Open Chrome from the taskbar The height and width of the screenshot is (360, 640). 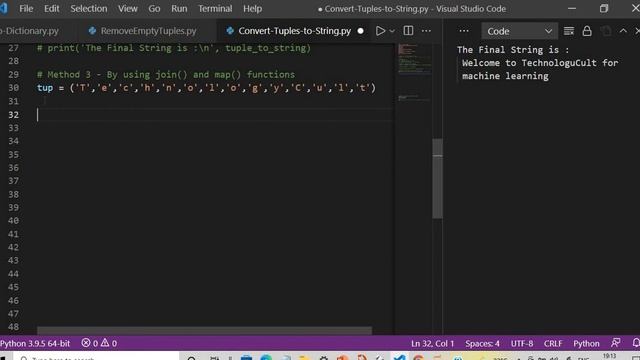click(x=418, y=357)
